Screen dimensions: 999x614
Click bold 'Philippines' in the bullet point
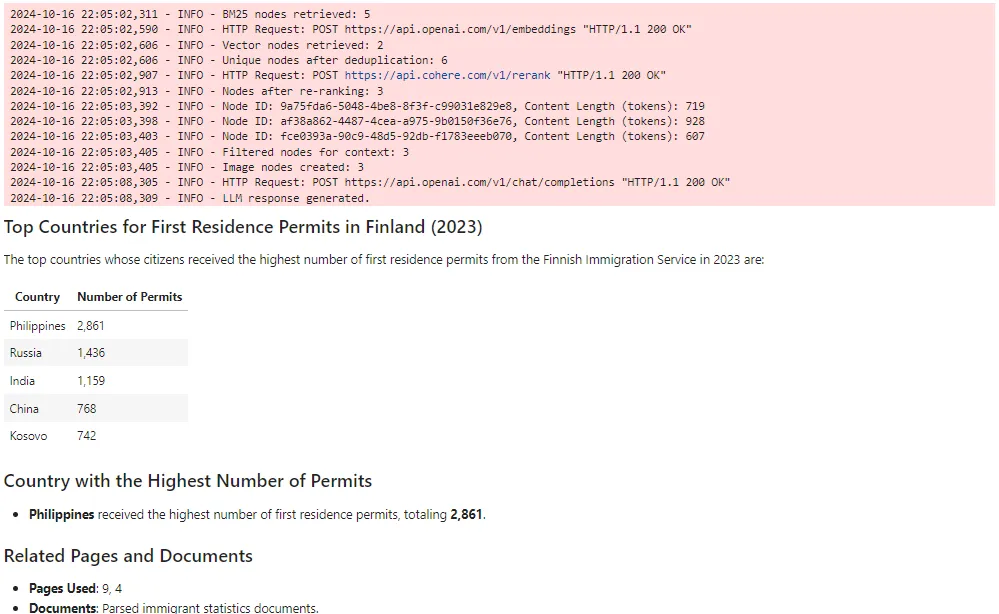point(61,515)
